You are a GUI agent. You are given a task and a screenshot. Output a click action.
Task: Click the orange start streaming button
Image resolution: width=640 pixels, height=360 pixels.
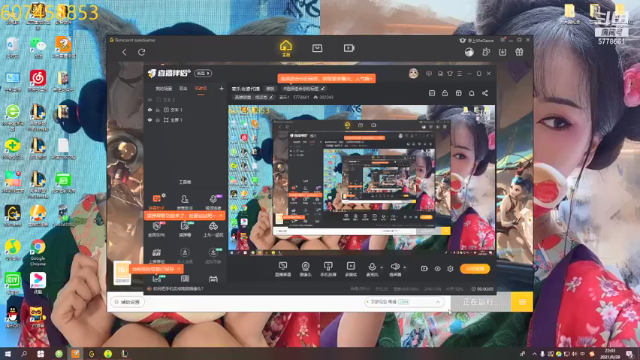pyautogui.click(x=475, y=269)
